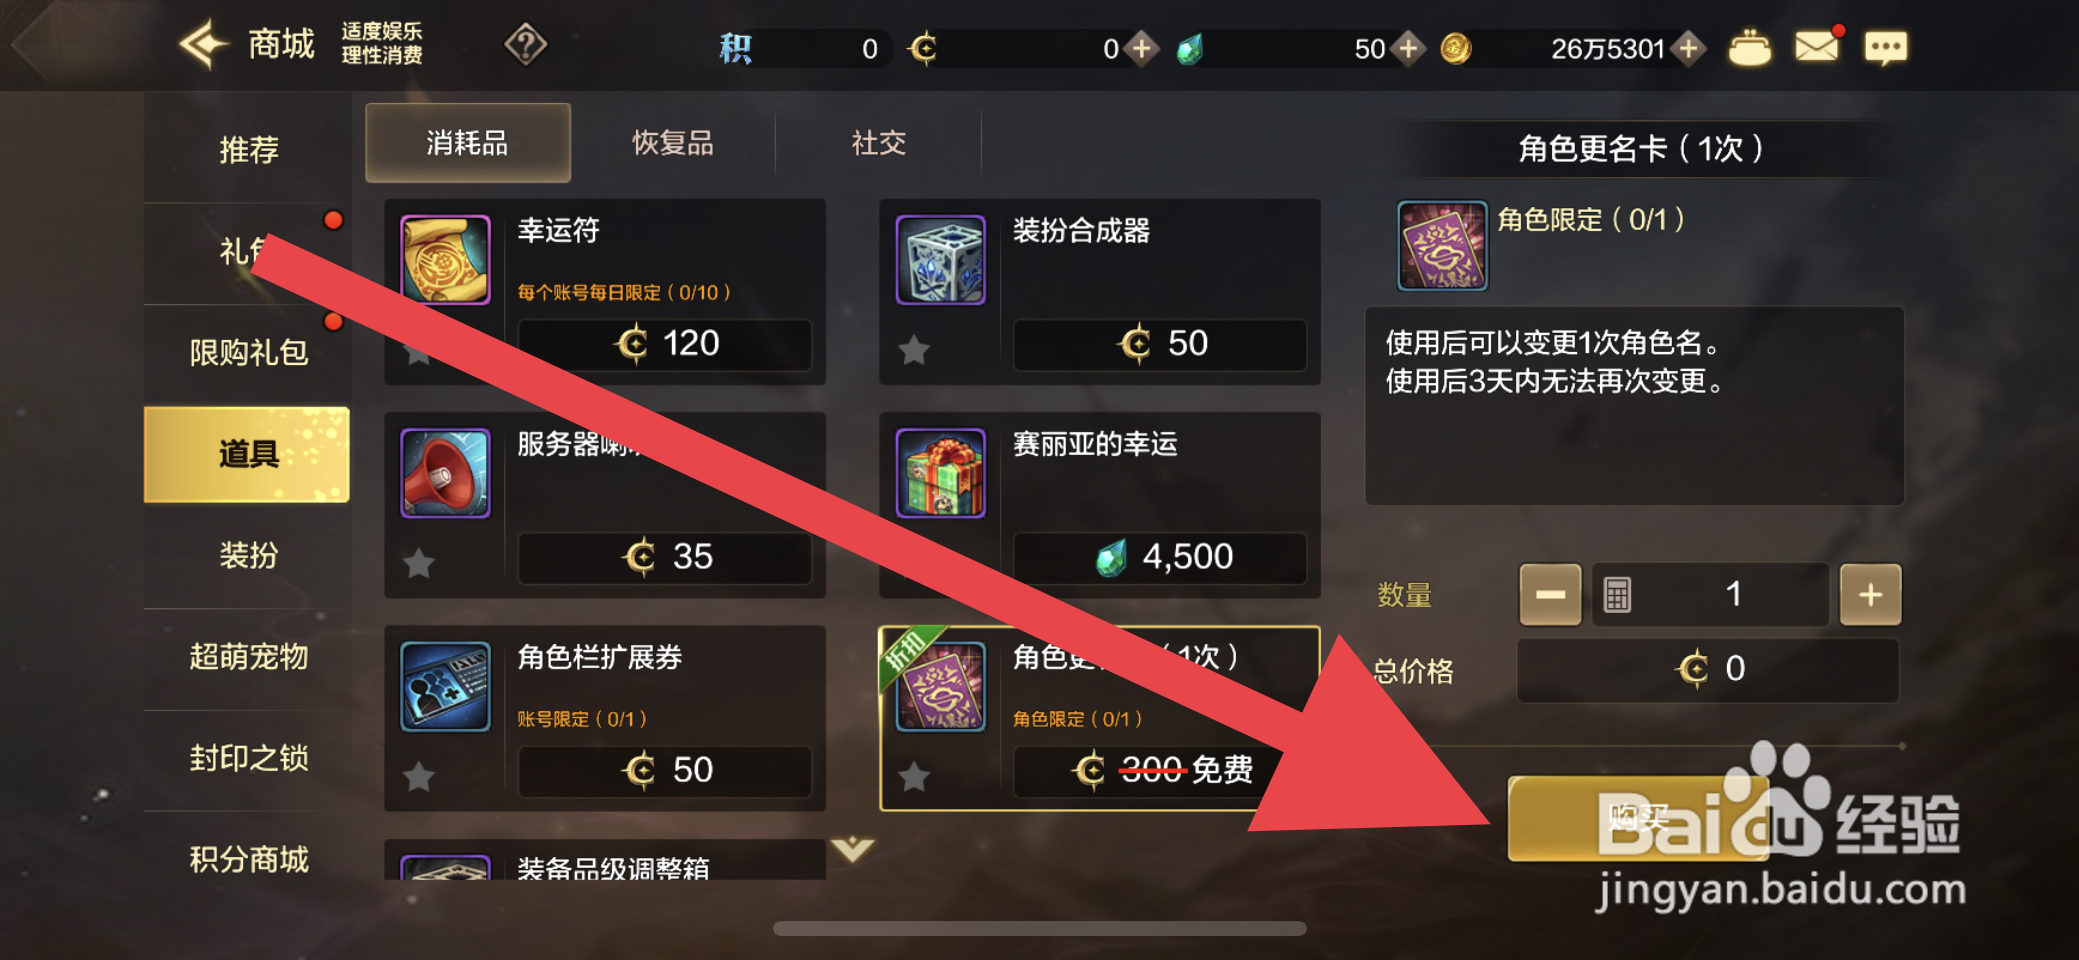Decrease quantity with the minus button
This screenshot has height=960, width=2079.
pos(1550,595)
